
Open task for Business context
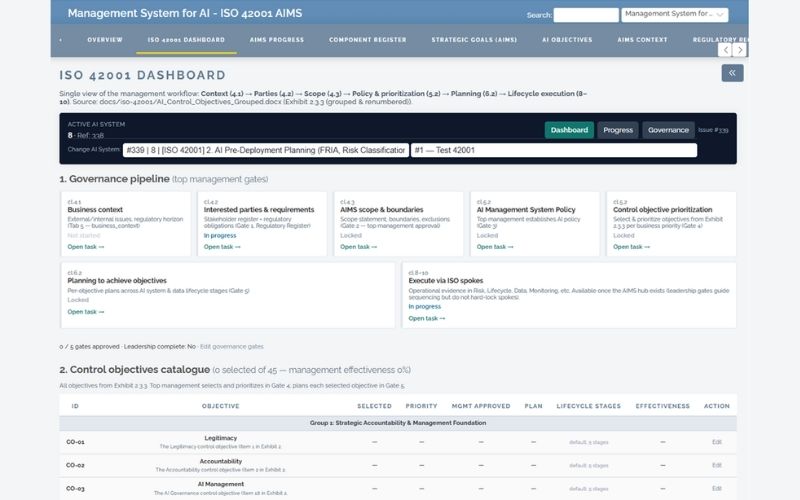coord(86,247)
